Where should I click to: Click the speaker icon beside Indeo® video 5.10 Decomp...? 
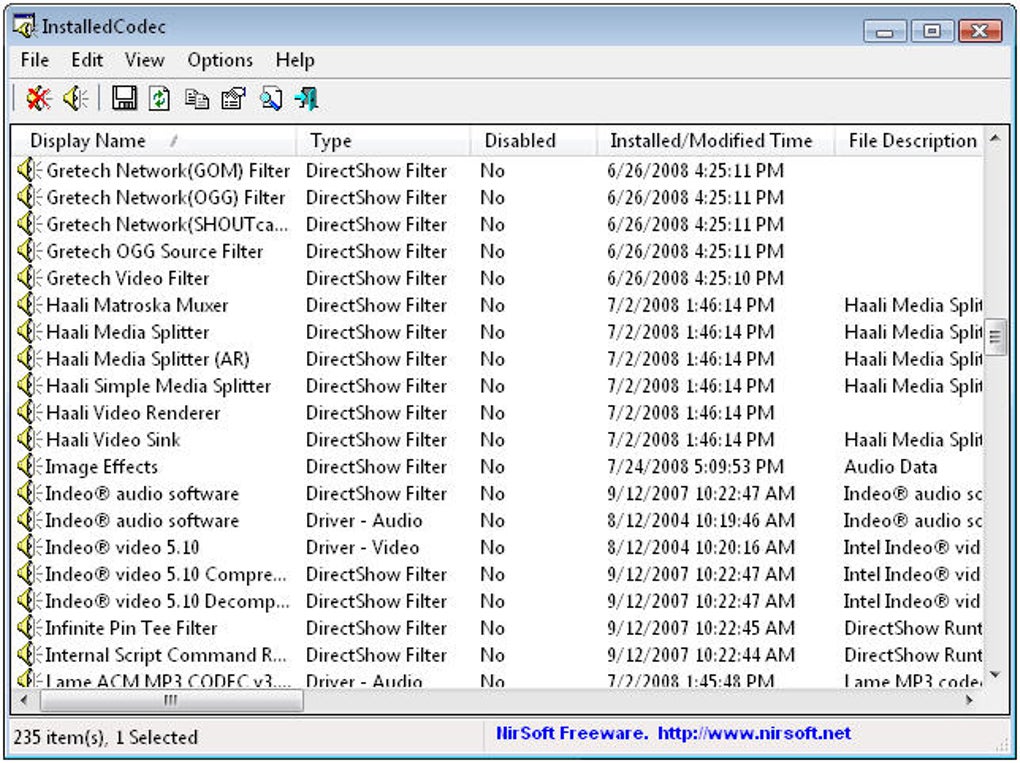point(29,601)
